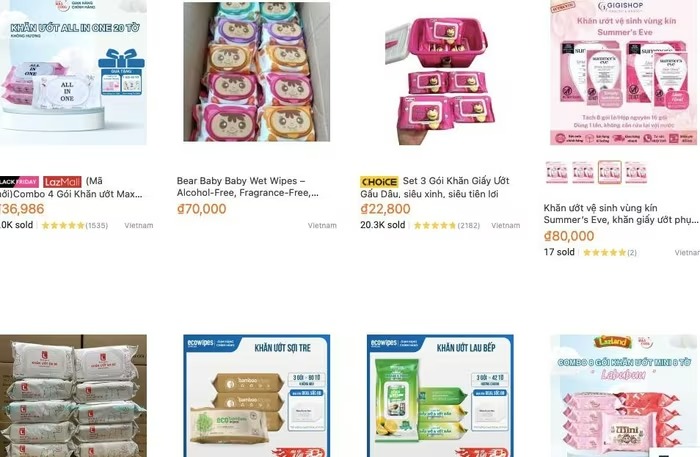Open Khăn ướt vệ sinh Summer's Eve title
Viewport: 700px width, 457px height.
(621, 214)
